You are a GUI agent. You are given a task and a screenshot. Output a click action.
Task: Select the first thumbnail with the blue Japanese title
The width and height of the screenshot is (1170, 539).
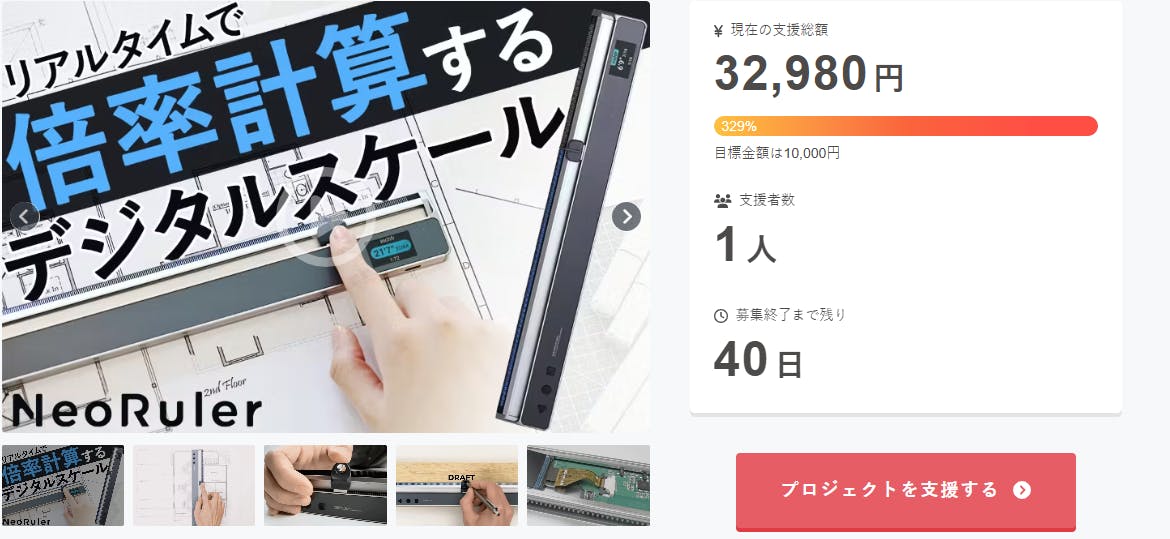point(63,485)
